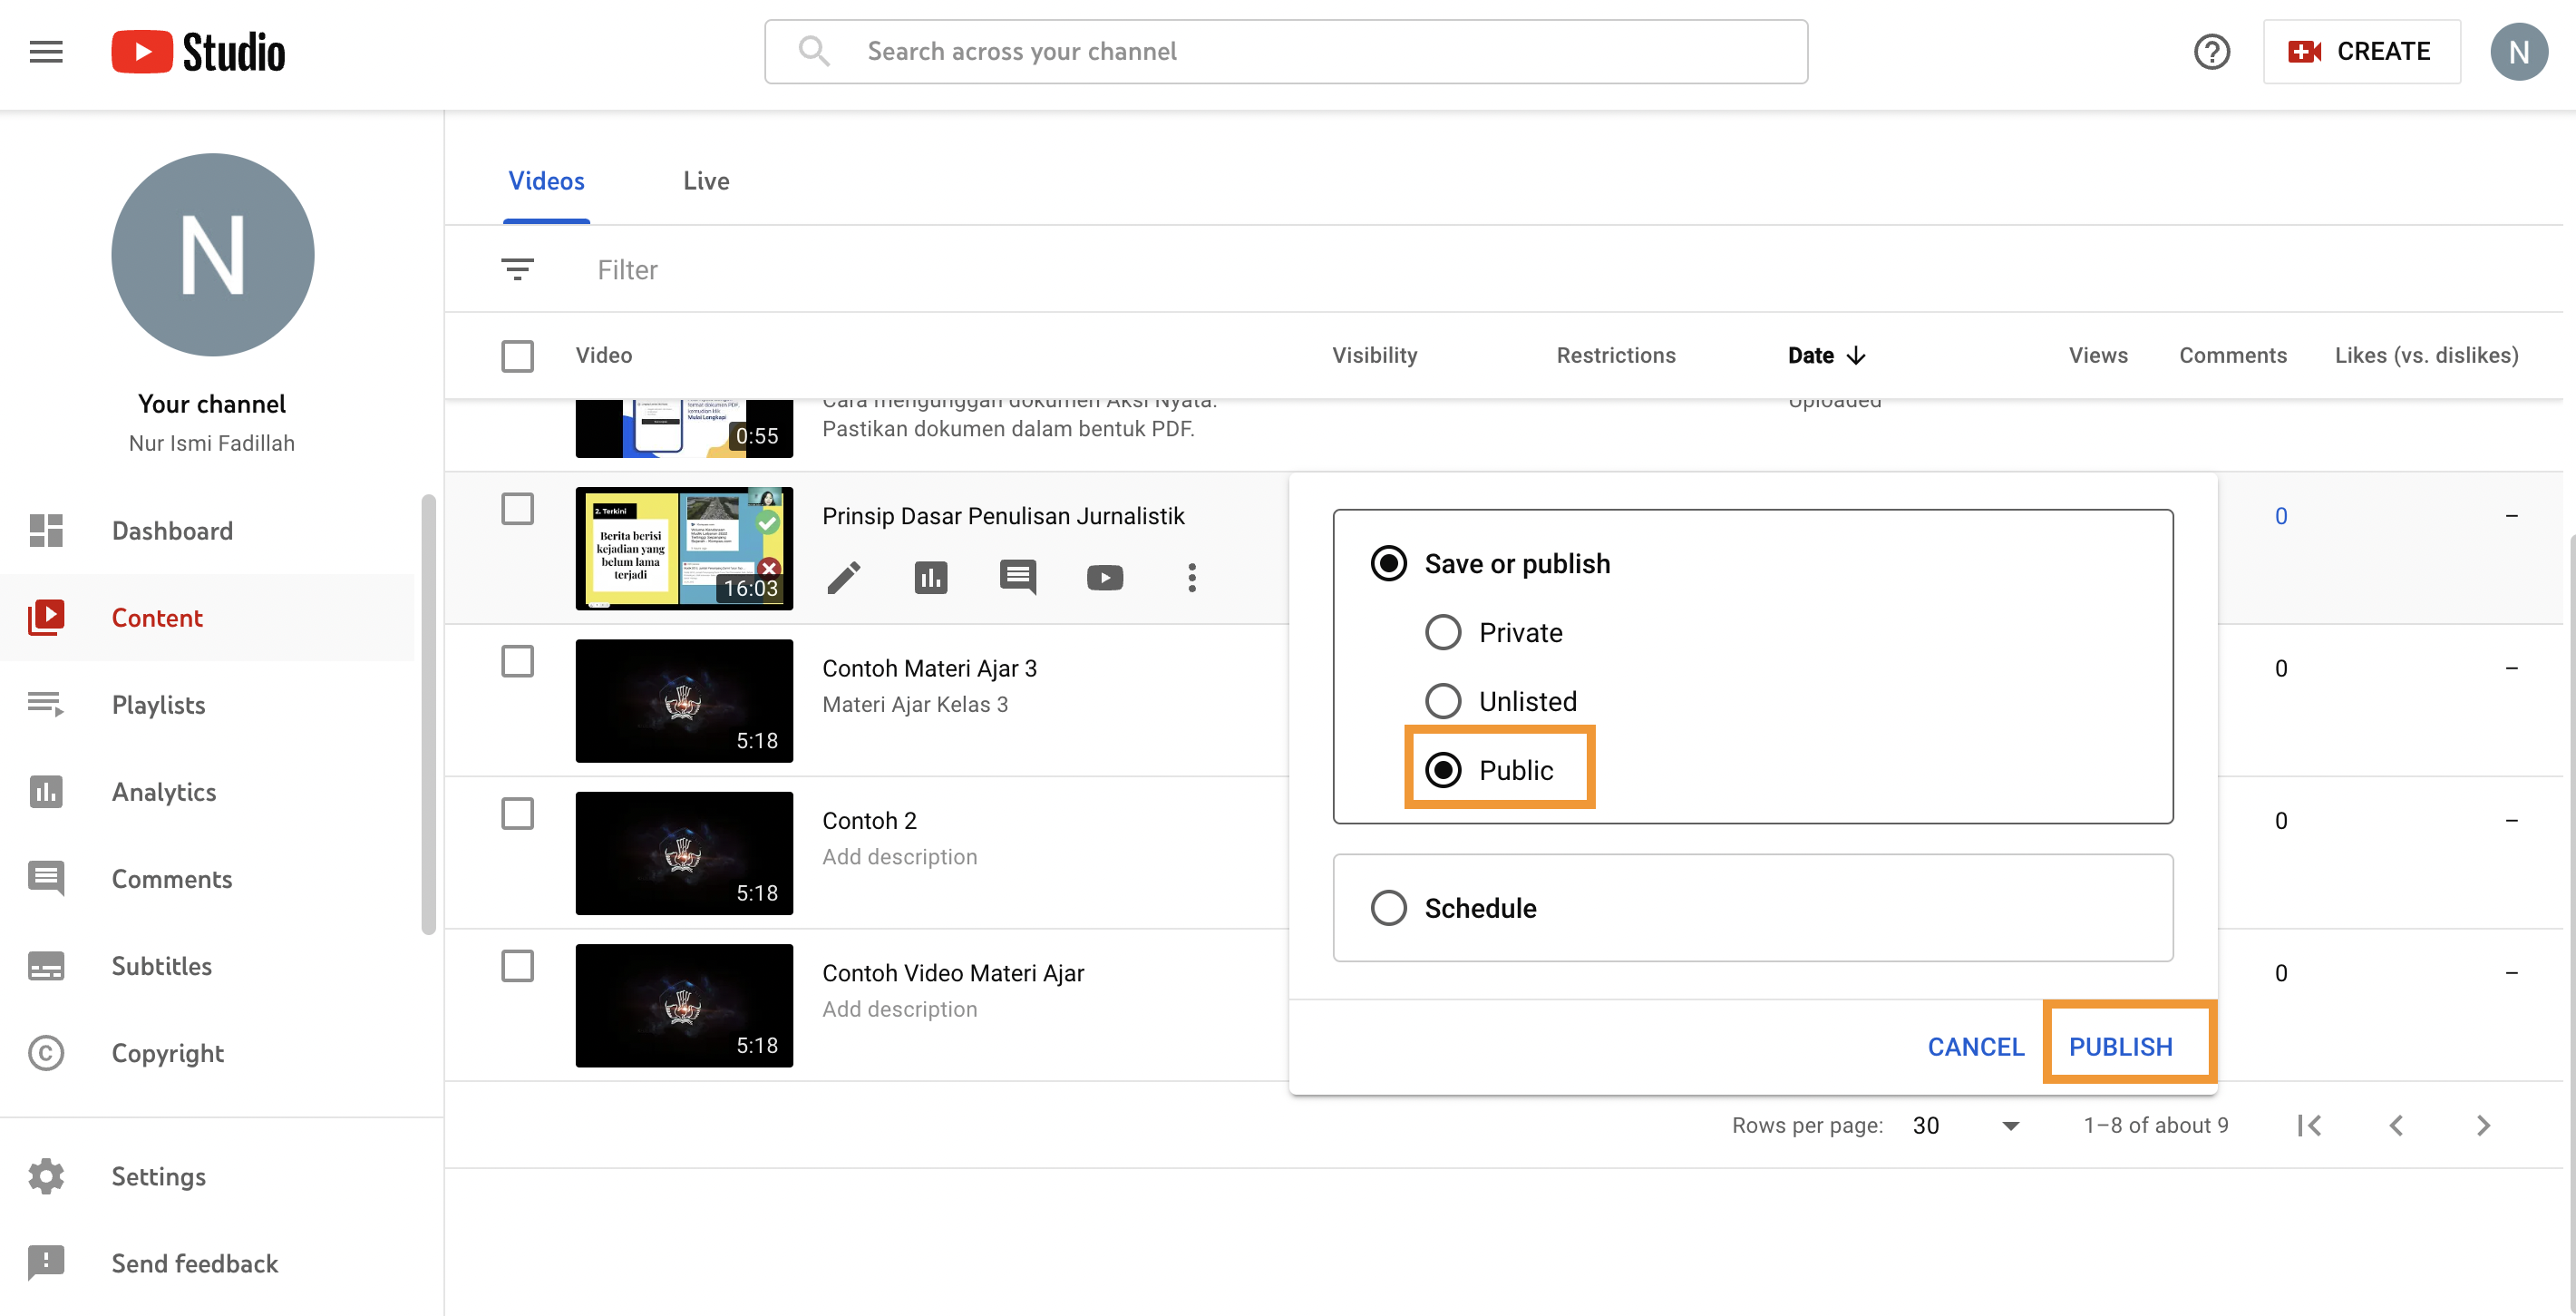Click the PUBLISH button
2576x1316 pixels.
(x=2120, y=1046)
